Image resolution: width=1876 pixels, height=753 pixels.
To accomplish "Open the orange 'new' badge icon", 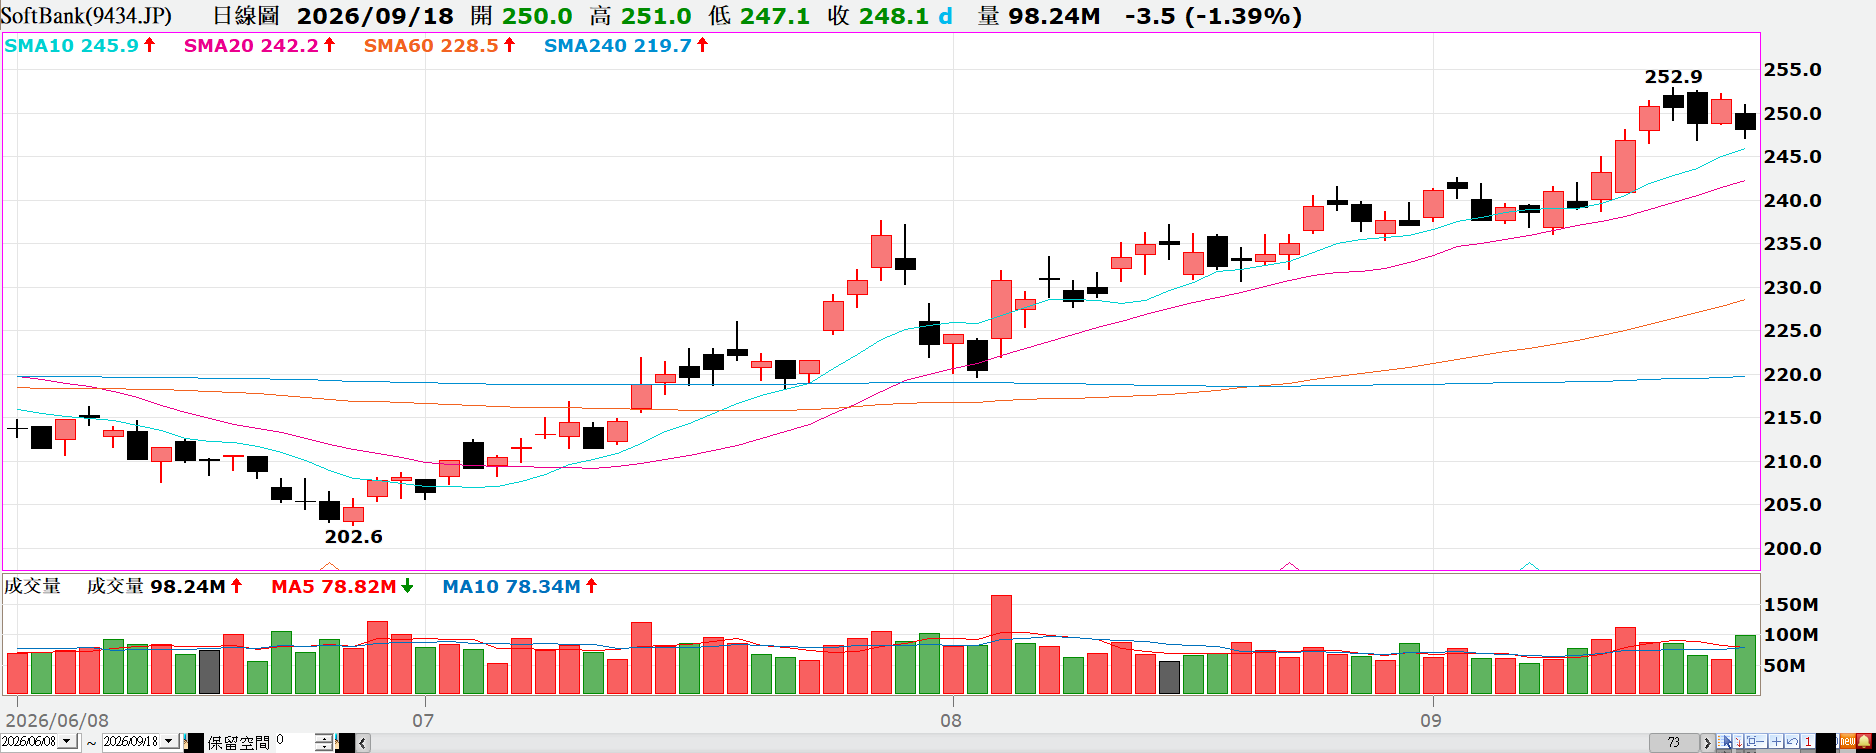I will 1848,741.
